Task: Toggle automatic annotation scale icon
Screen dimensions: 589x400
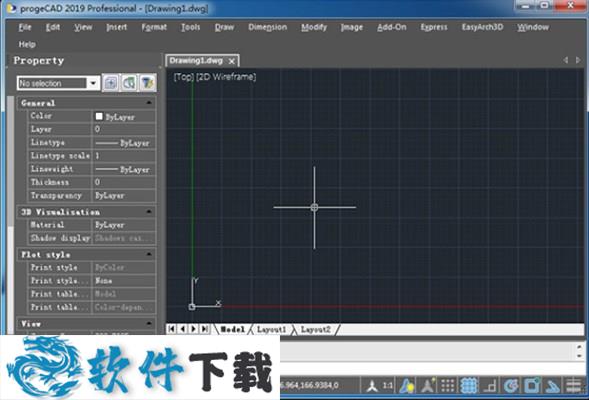Action: 428,386
